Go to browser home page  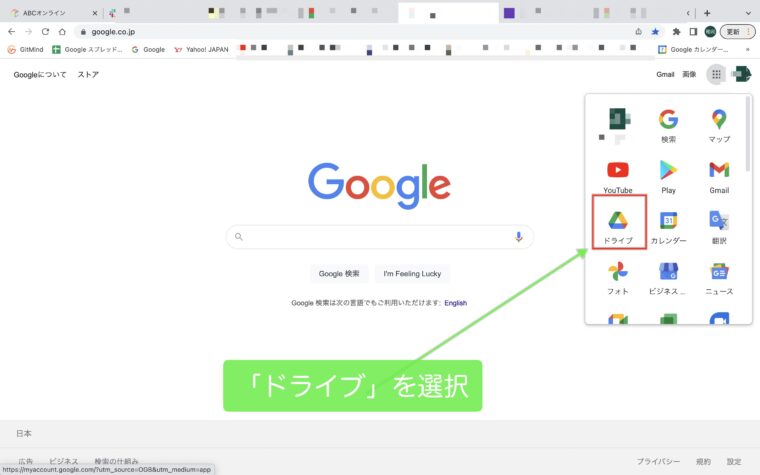tap(62, 32)
